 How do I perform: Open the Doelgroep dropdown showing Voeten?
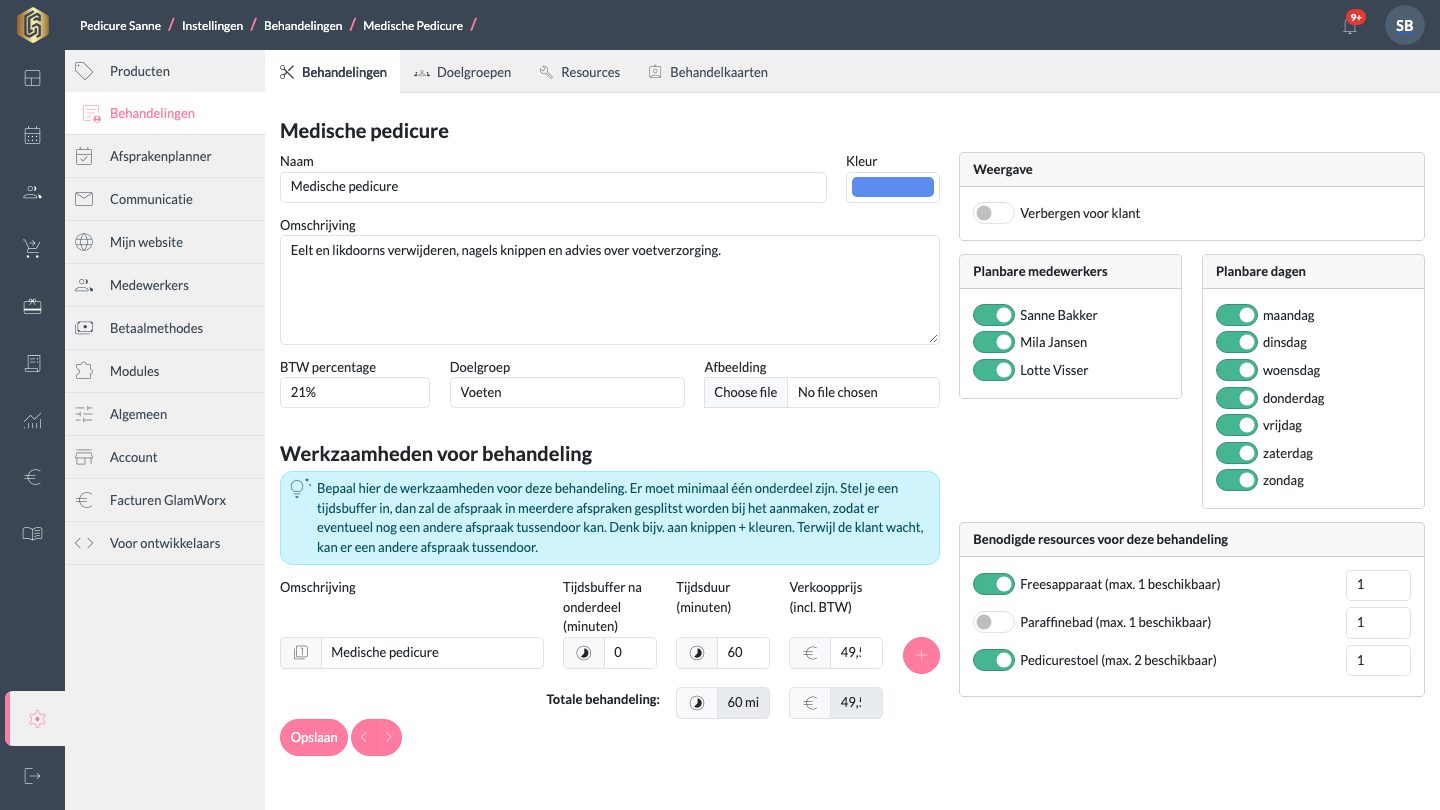click(x=567, y=392)
